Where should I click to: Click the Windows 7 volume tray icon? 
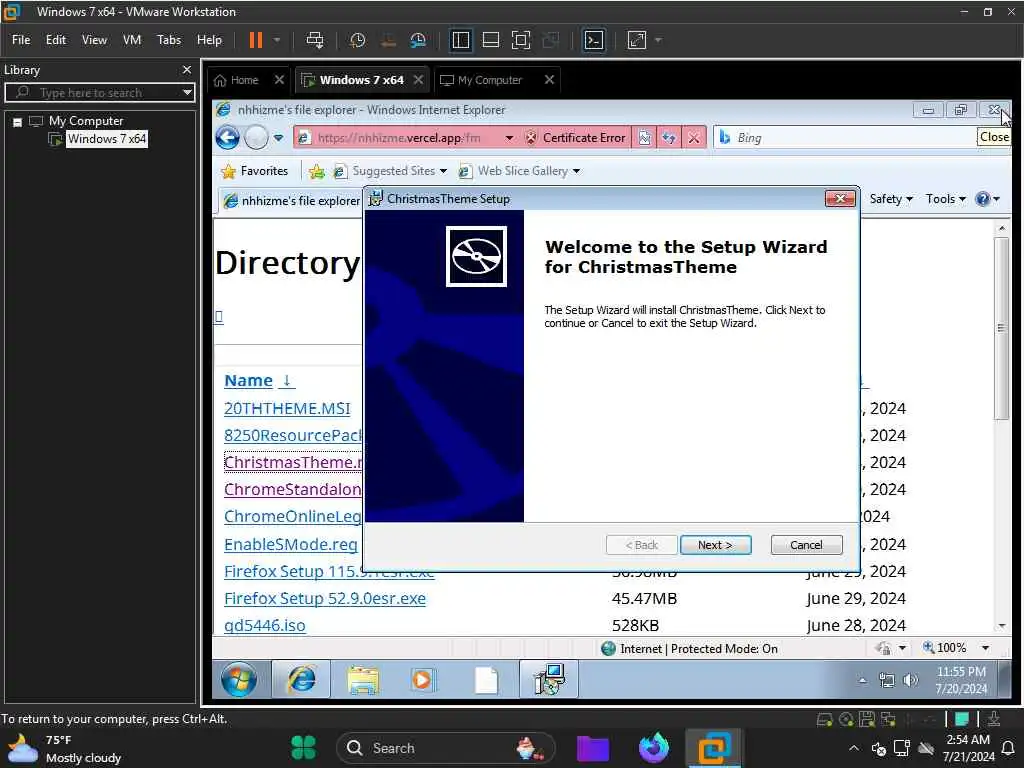coord(910,680)
